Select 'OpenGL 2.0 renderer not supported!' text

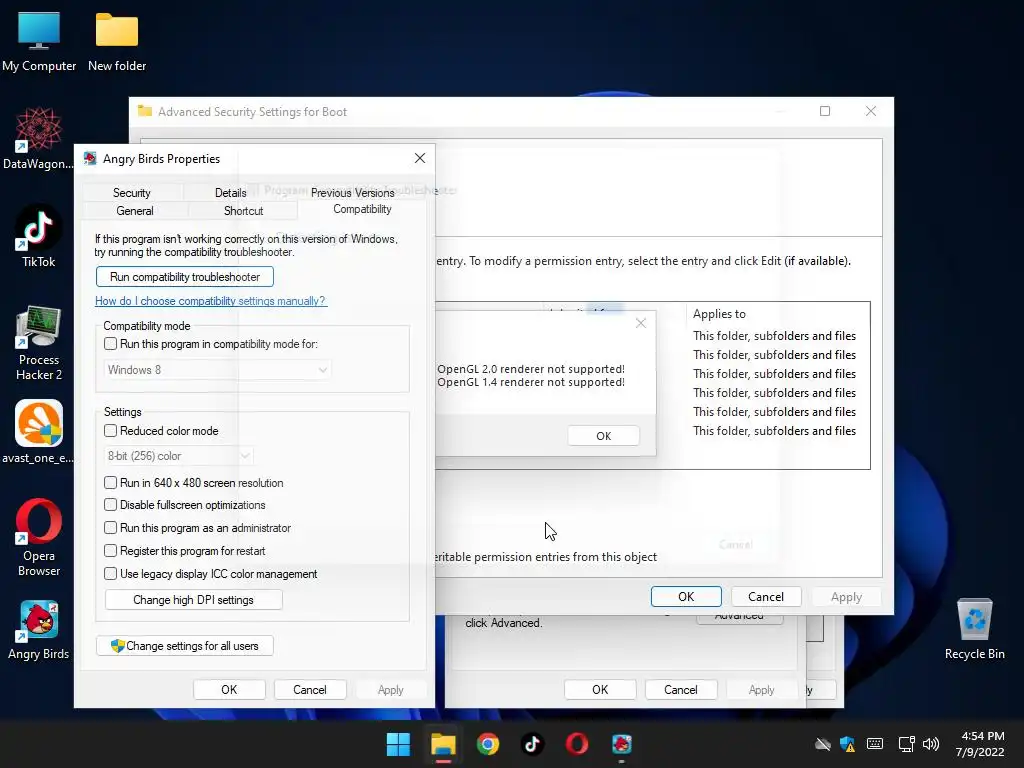point(531,369)
